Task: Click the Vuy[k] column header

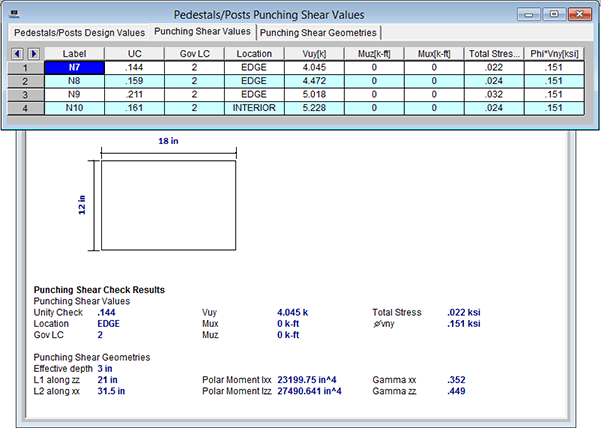Action: click(x=315, y=53)
